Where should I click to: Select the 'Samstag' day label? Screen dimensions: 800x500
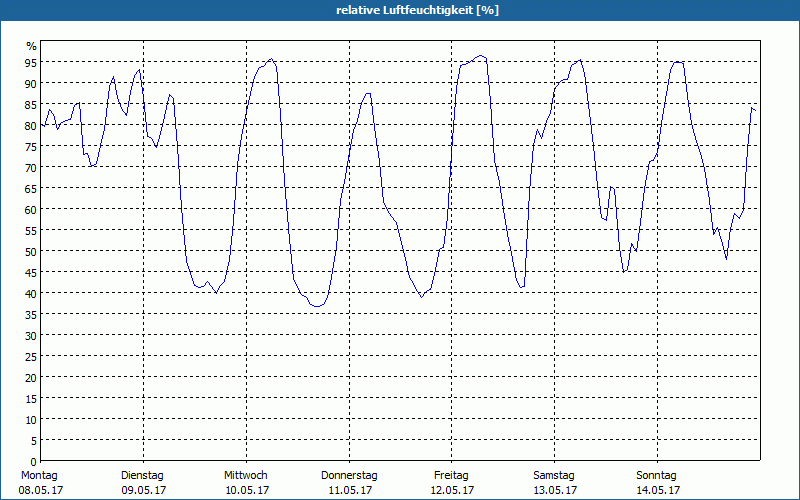click(x=554, y=475)
